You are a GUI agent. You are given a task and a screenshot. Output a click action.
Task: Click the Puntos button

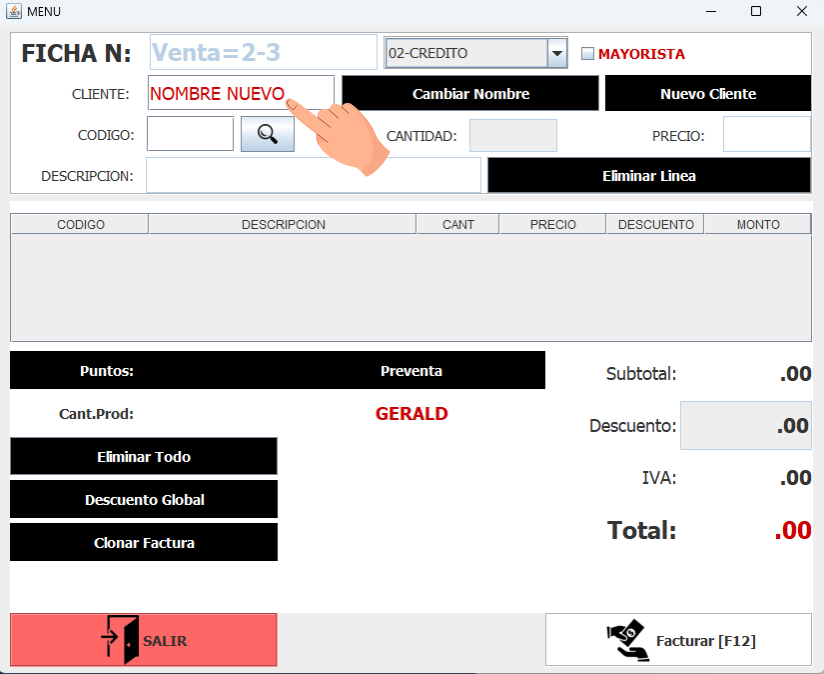(107, 370)
